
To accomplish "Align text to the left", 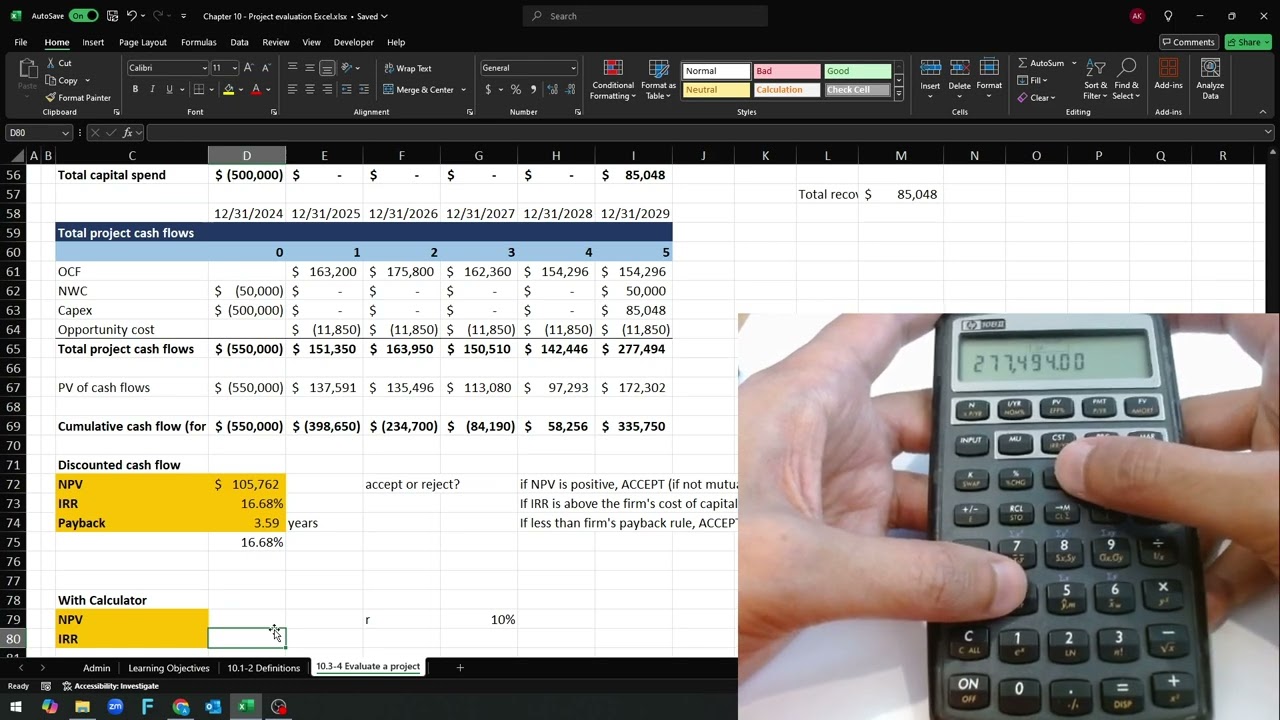I will (292, 89).
